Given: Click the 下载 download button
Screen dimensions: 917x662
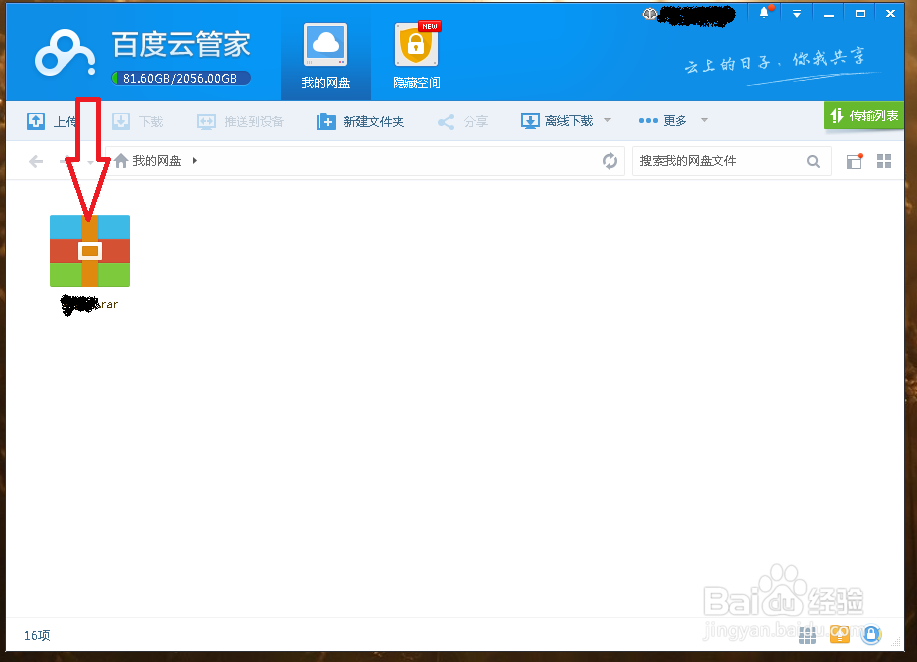Looking at the screenshot, I should click(137, 121).
